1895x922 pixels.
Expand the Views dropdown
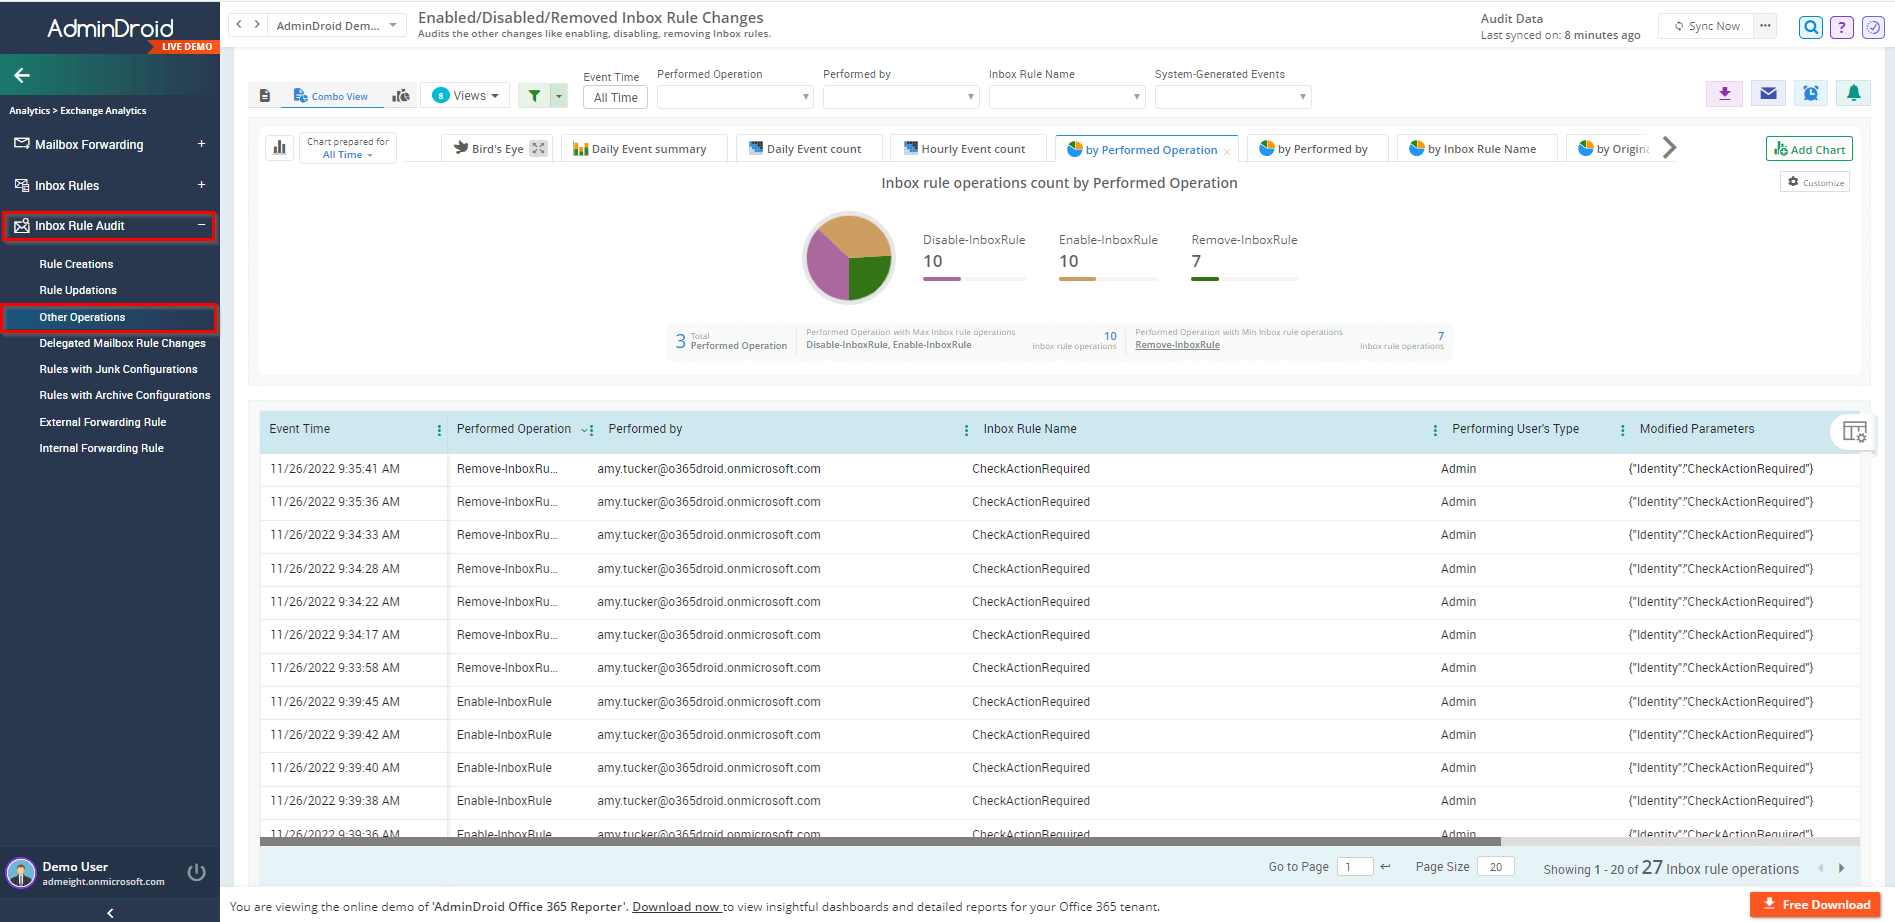point(466,96)
